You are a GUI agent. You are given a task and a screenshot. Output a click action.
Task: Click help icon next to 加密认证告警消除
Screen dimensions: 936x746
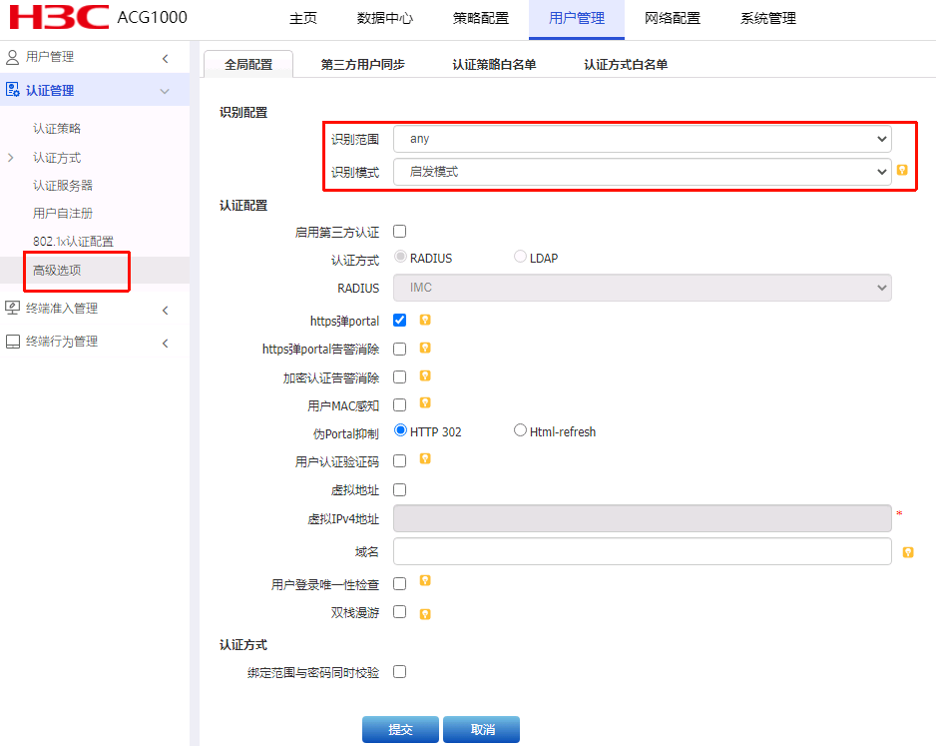tap(425, 377)
